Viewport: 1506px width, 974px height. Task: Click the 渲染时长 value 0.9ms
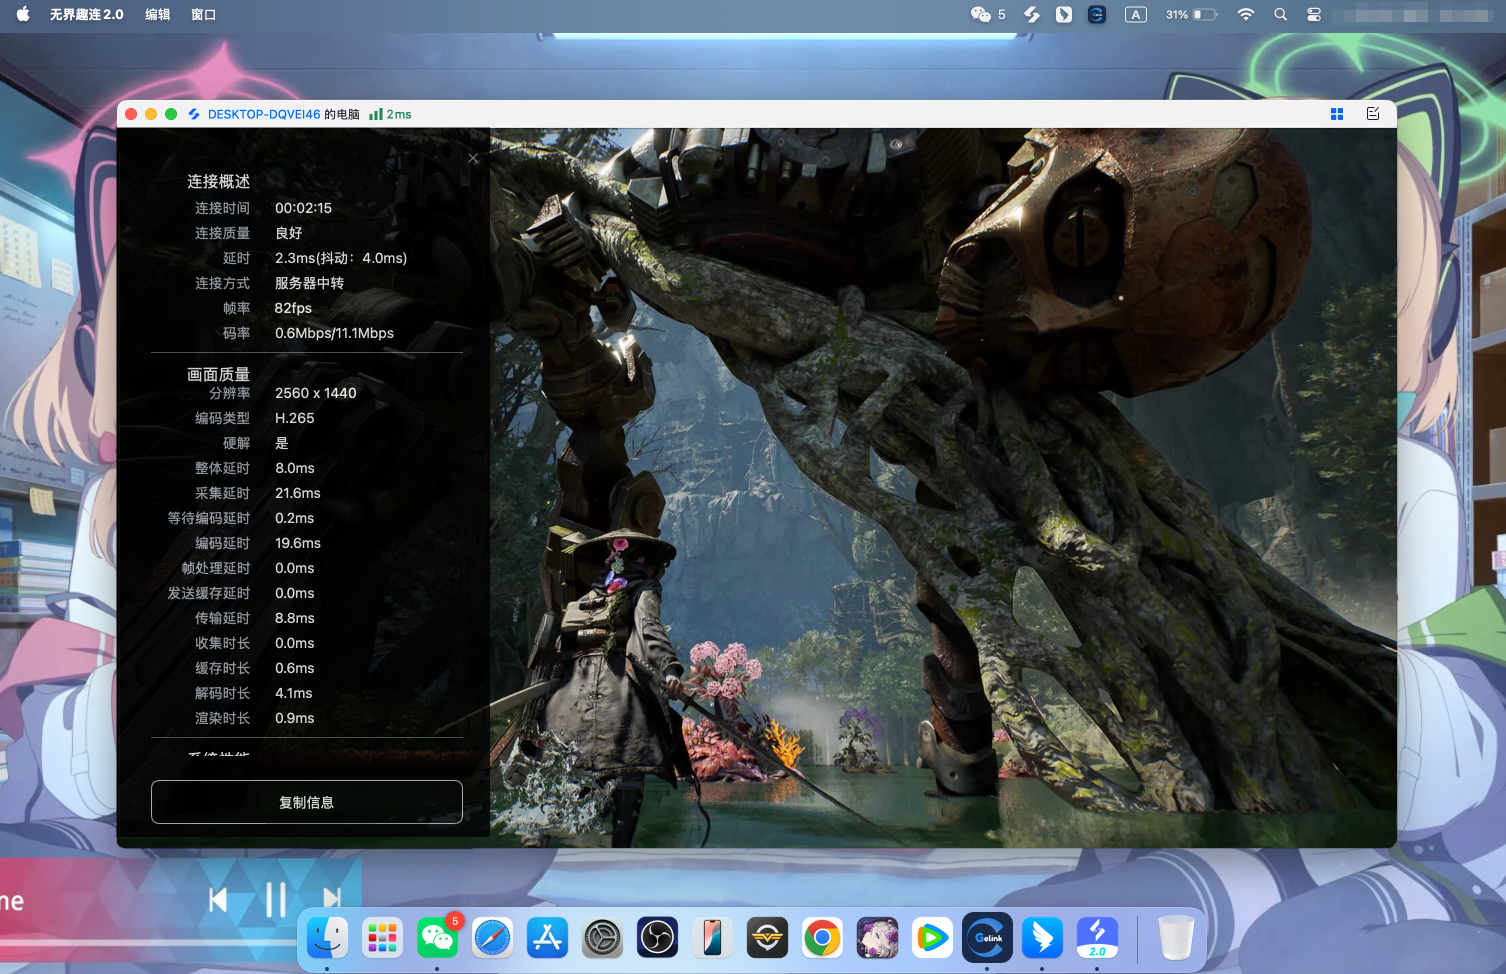pyautogui.click(x=295, y=718)
